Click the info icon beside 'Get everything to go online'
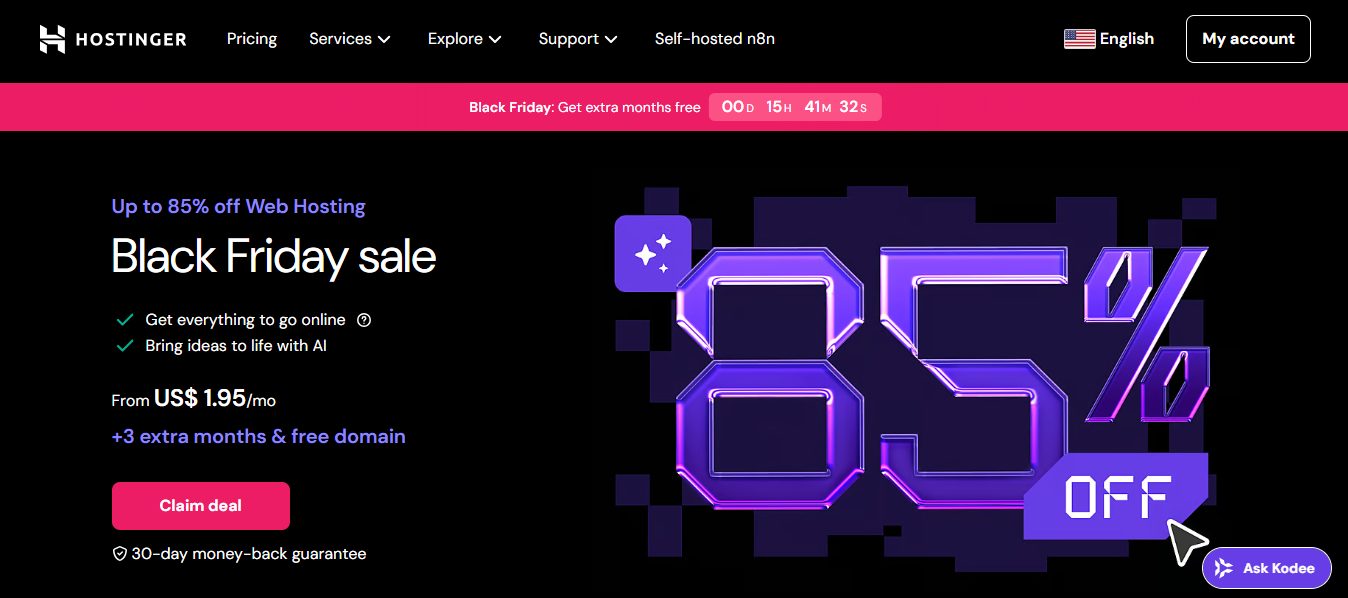1348x598 pixels. [x=364, y=320]
